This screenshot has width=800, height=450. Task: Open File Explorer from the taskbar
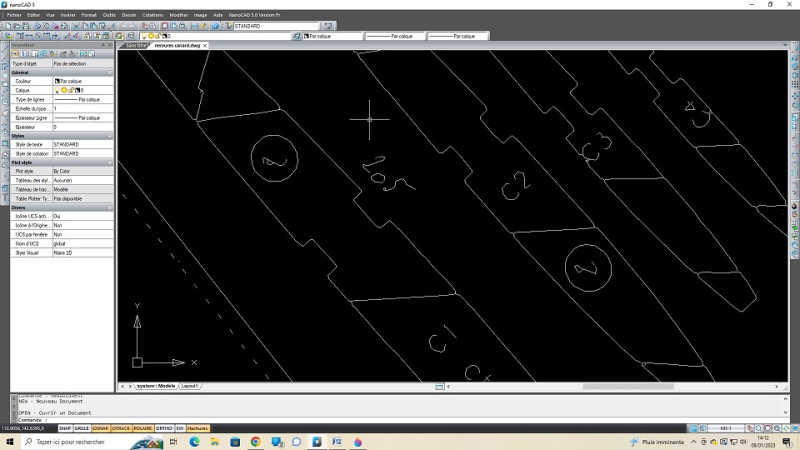coord(215,442)
